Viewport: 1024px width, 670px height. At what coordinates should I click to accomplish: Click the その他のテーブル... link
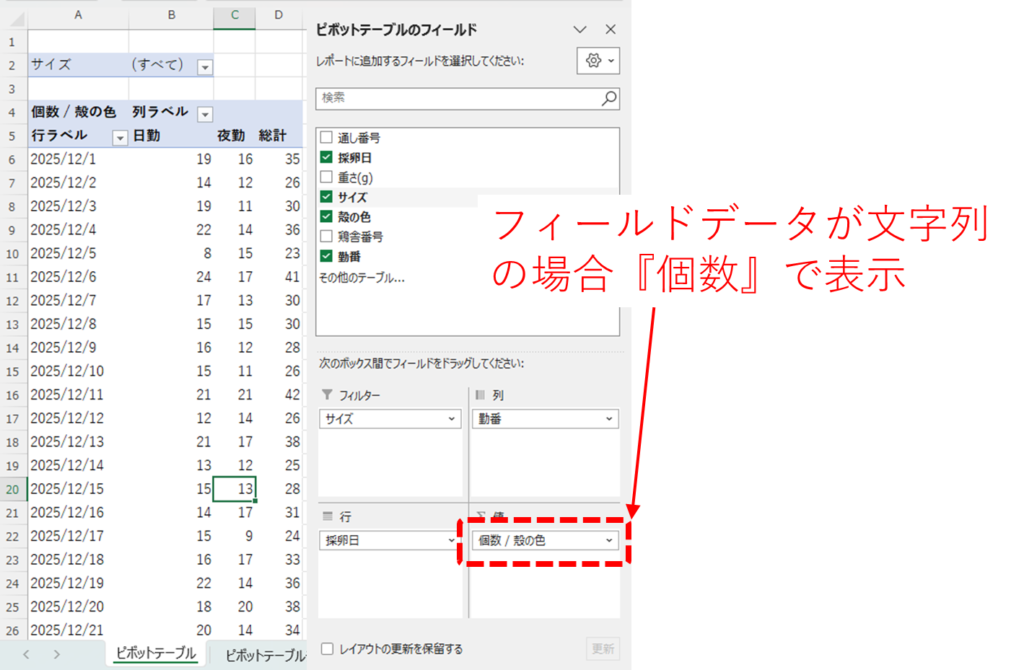pos(361,277)
